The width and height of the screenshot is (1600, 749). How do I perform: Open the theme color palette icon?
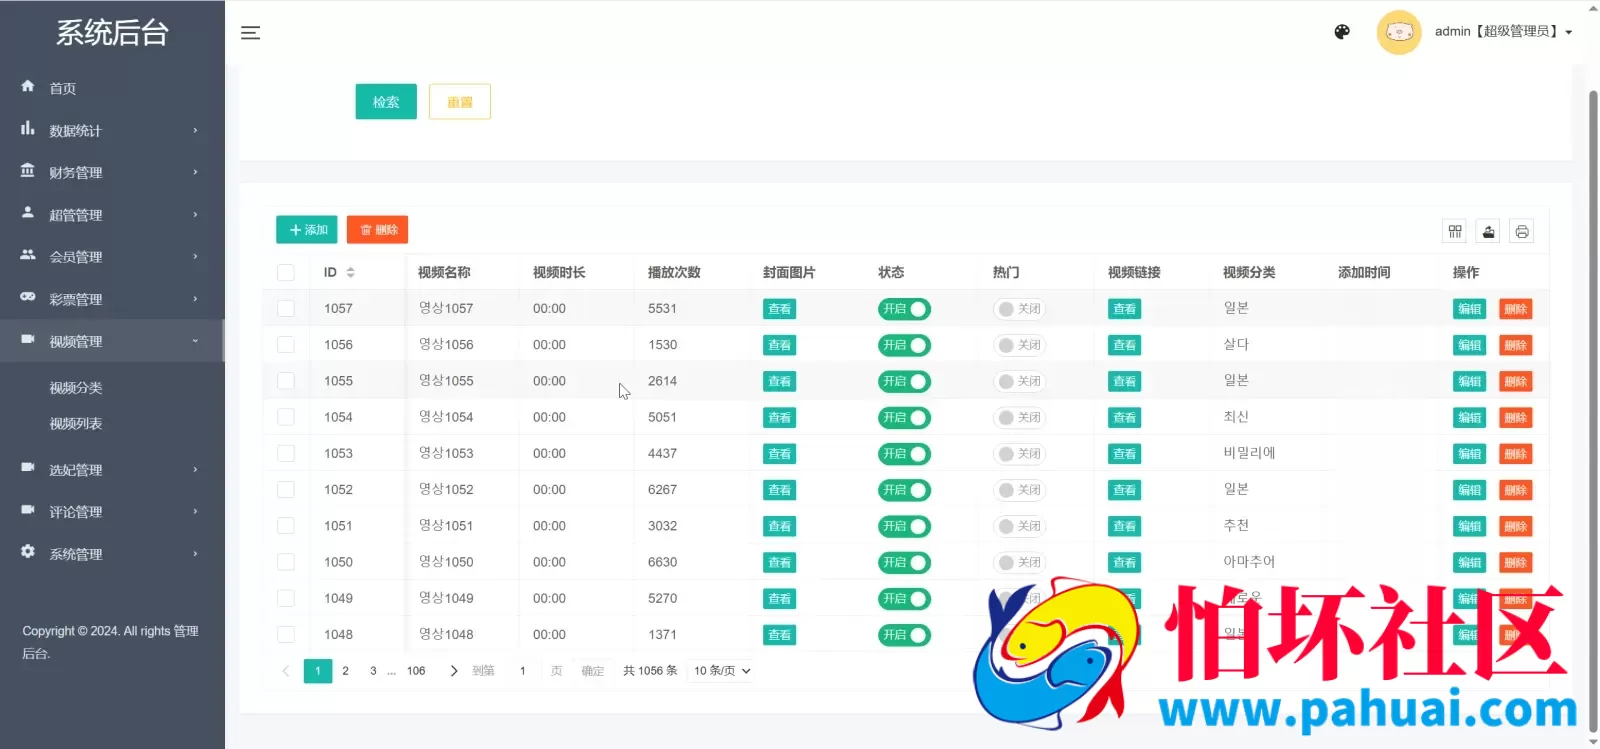(x=1342, y=32)
